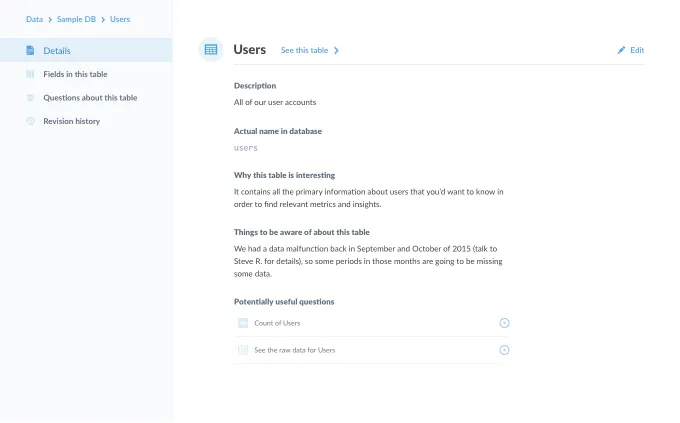The width and height of the screenshot is (680, 423).
Task: Click the Edit button text
Action: point(637,50)
